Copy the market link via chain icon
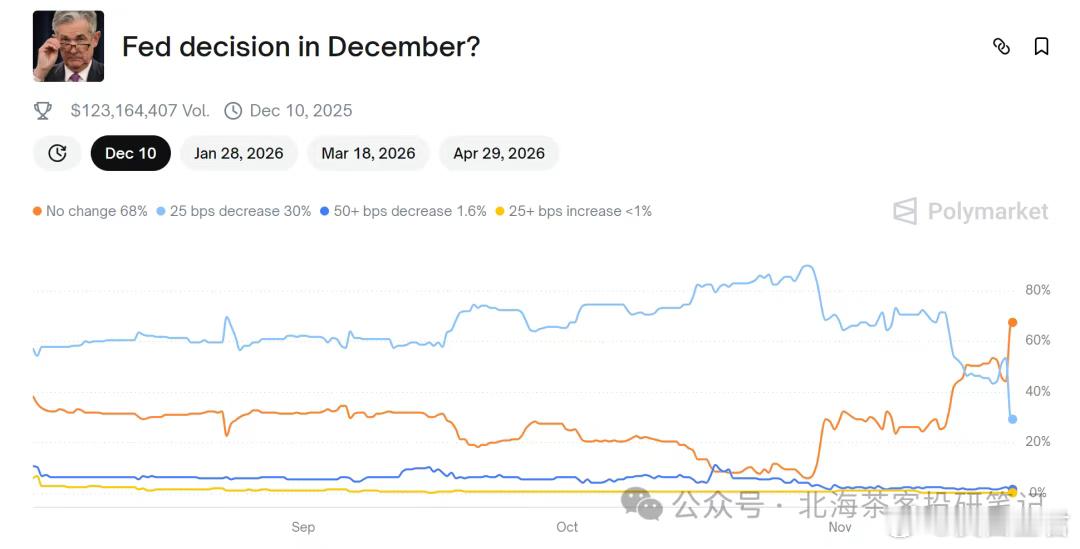This screenshot has height=549, width=1080. [1001, 46]
